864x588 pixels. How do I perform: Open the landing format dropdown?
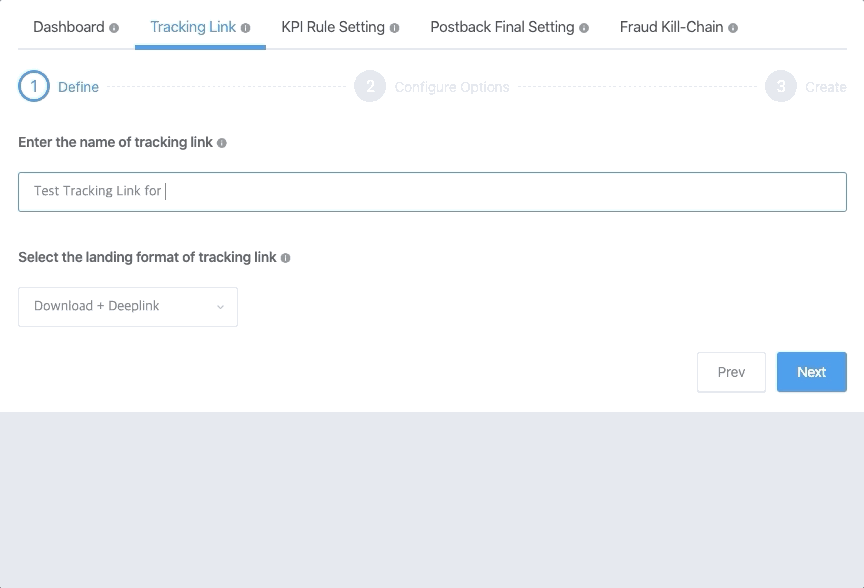pos(127,306)
